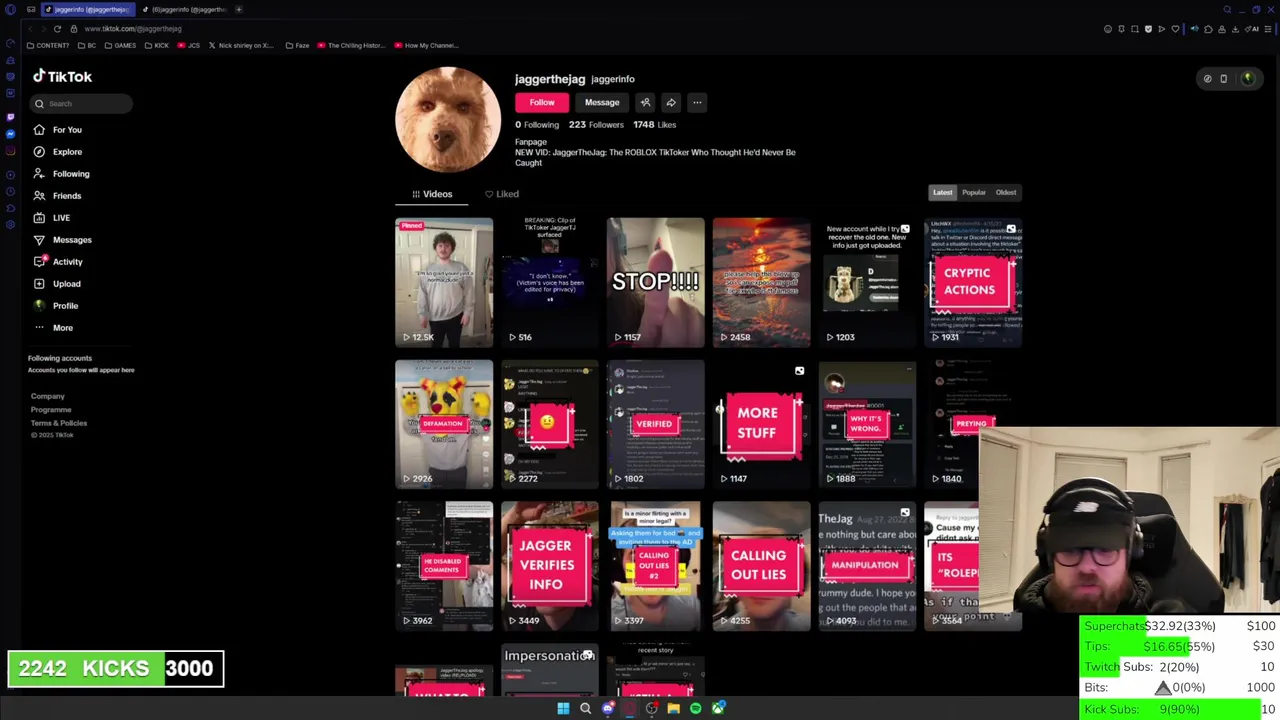Open the VERIFIED video with 1802 views

(x=656, y=424)
